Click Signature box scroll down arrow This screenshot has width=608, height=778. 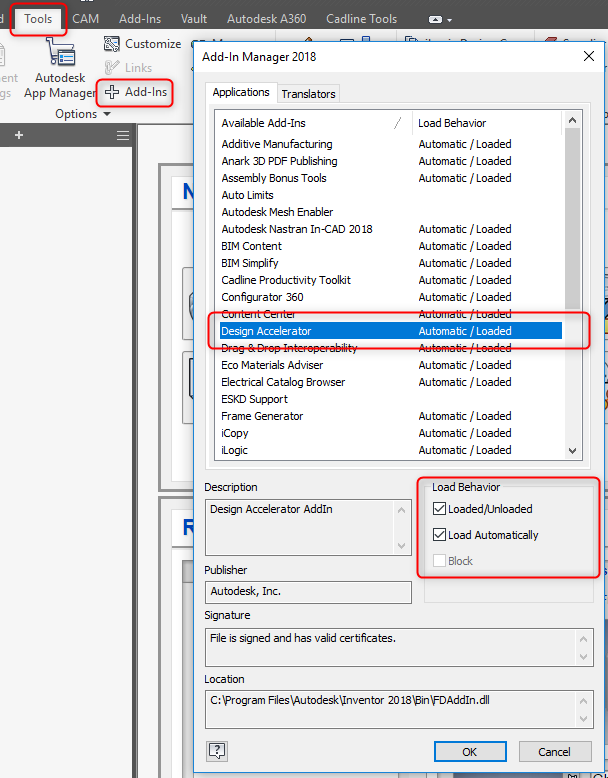584,657
